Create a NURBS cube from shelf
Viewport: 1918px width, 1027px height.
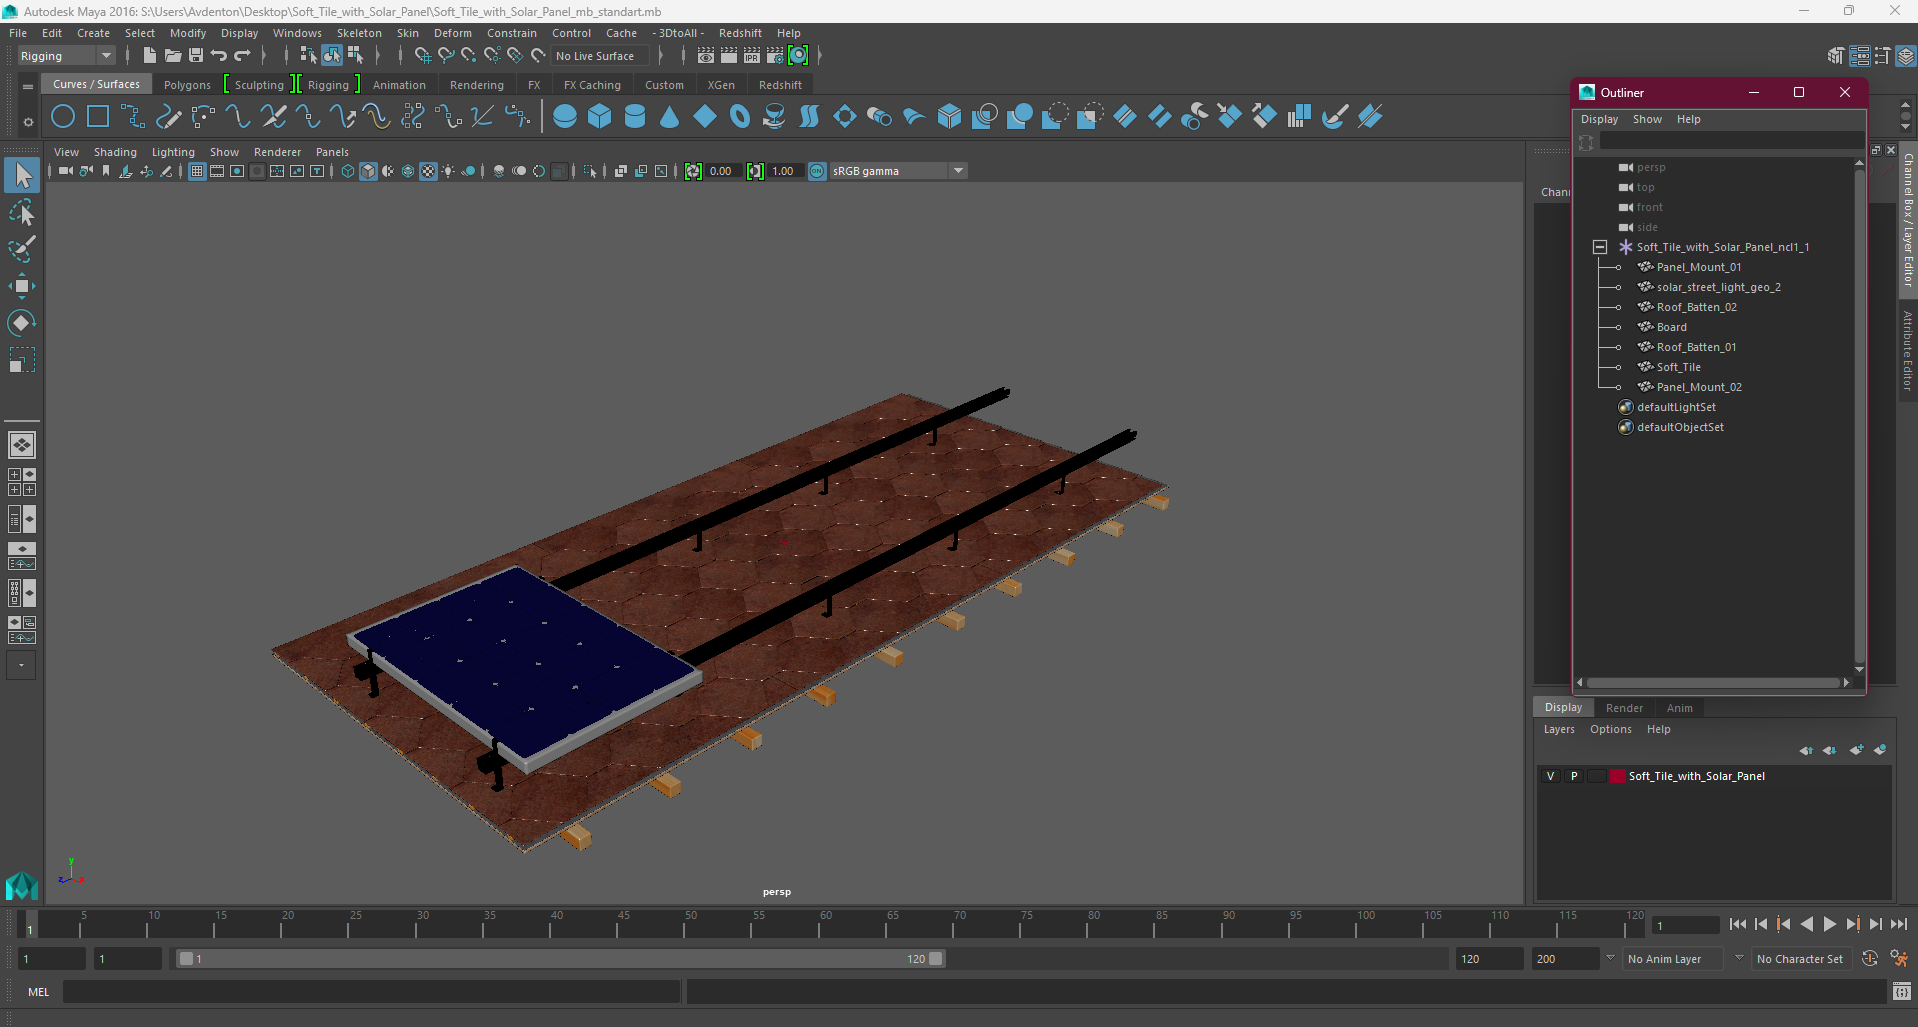point(600,117)
